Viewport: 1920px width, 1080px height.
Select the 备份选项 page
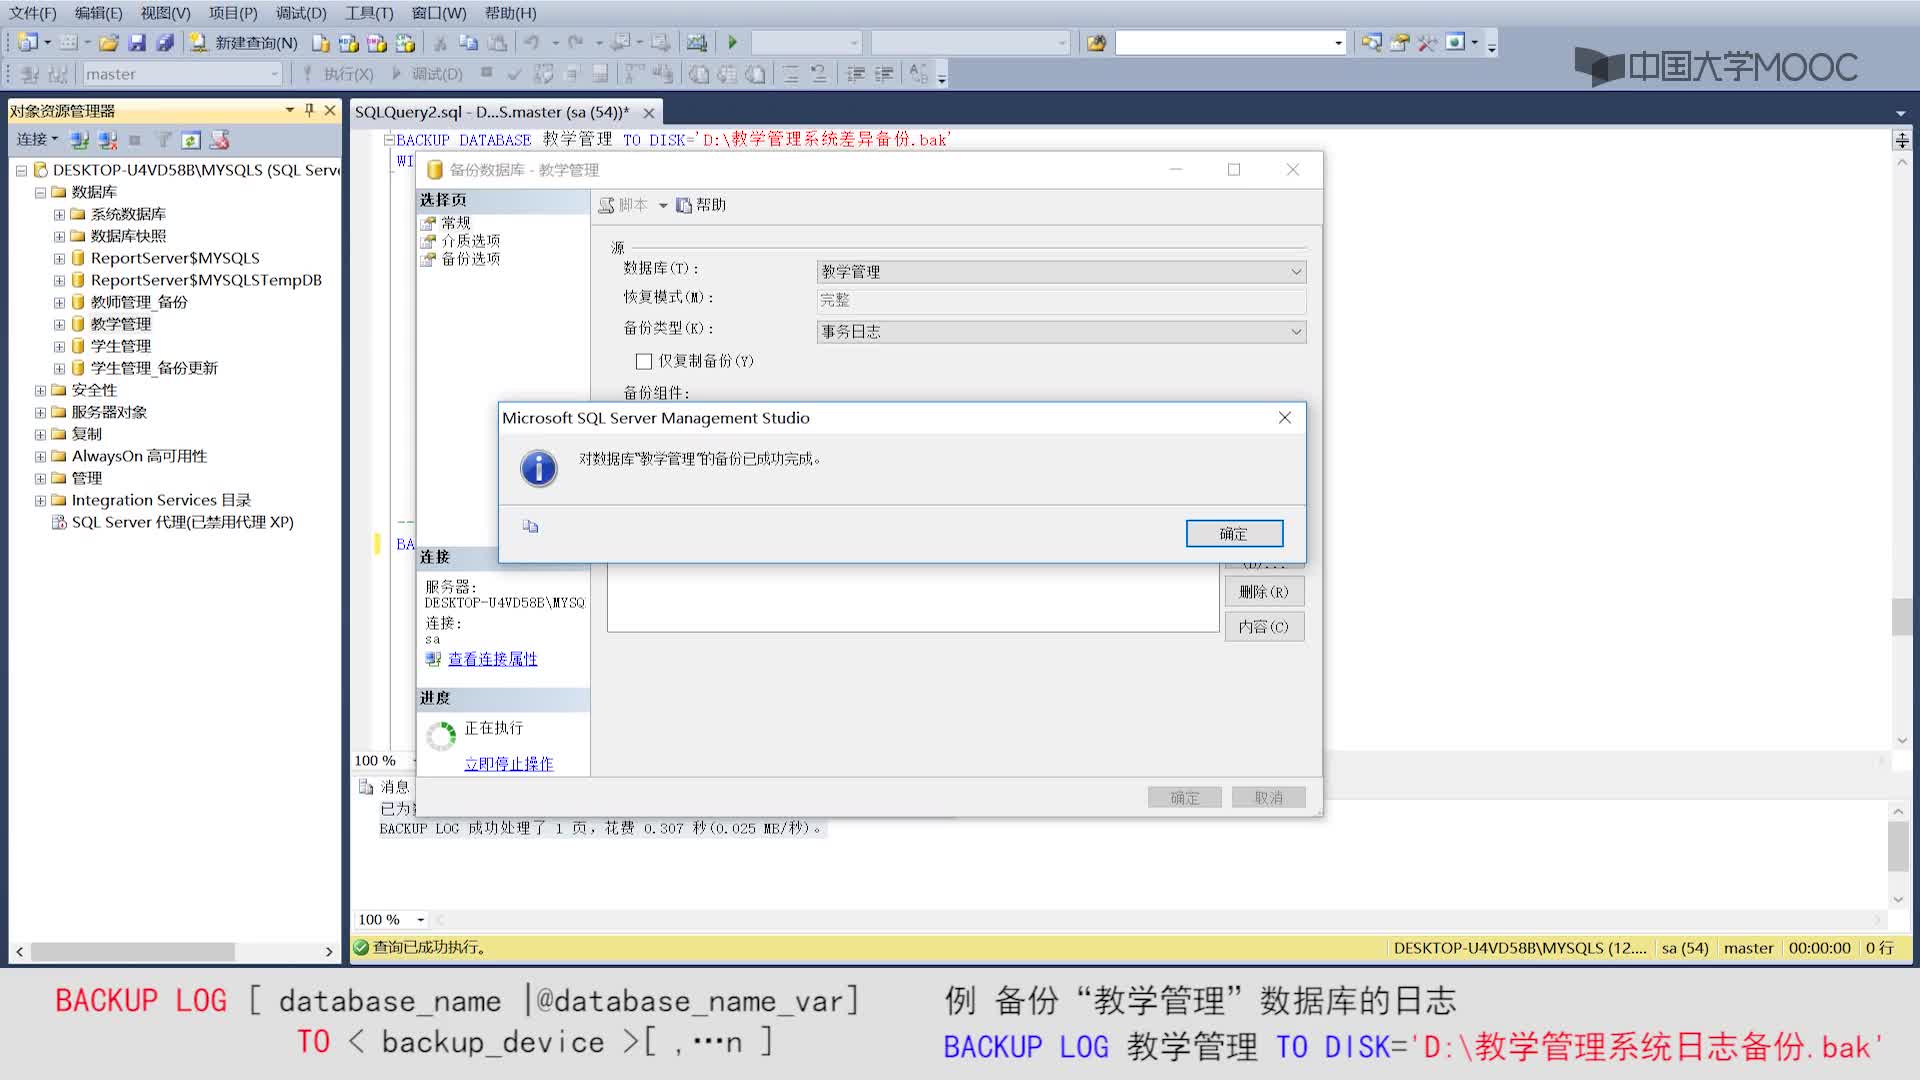tap(470, 259)
